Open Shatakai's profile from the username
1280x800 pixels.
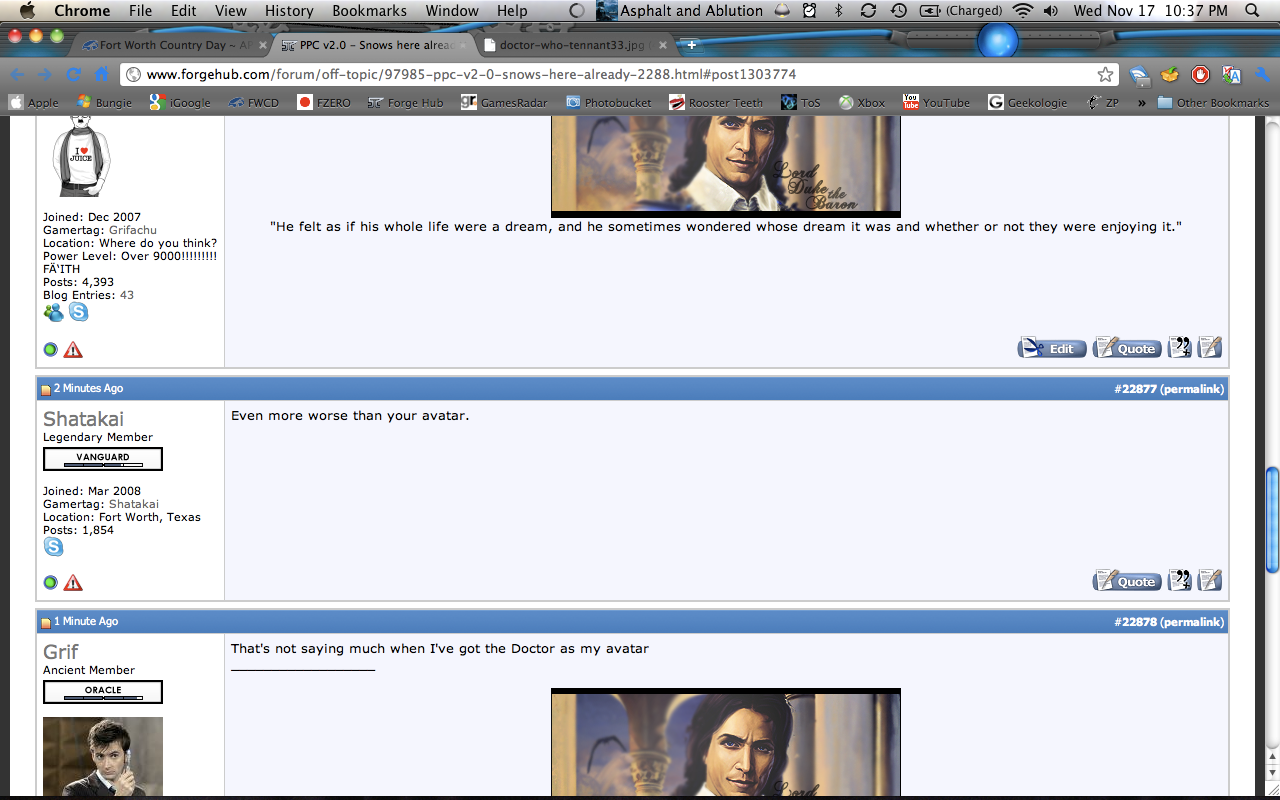click(83, 418)
